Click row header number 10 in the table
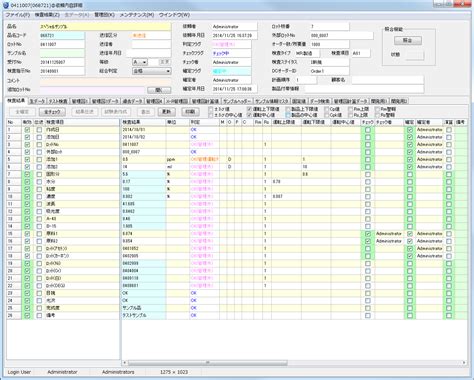The height and width of the screenshot is (380, 474). (x=14, y=197)
